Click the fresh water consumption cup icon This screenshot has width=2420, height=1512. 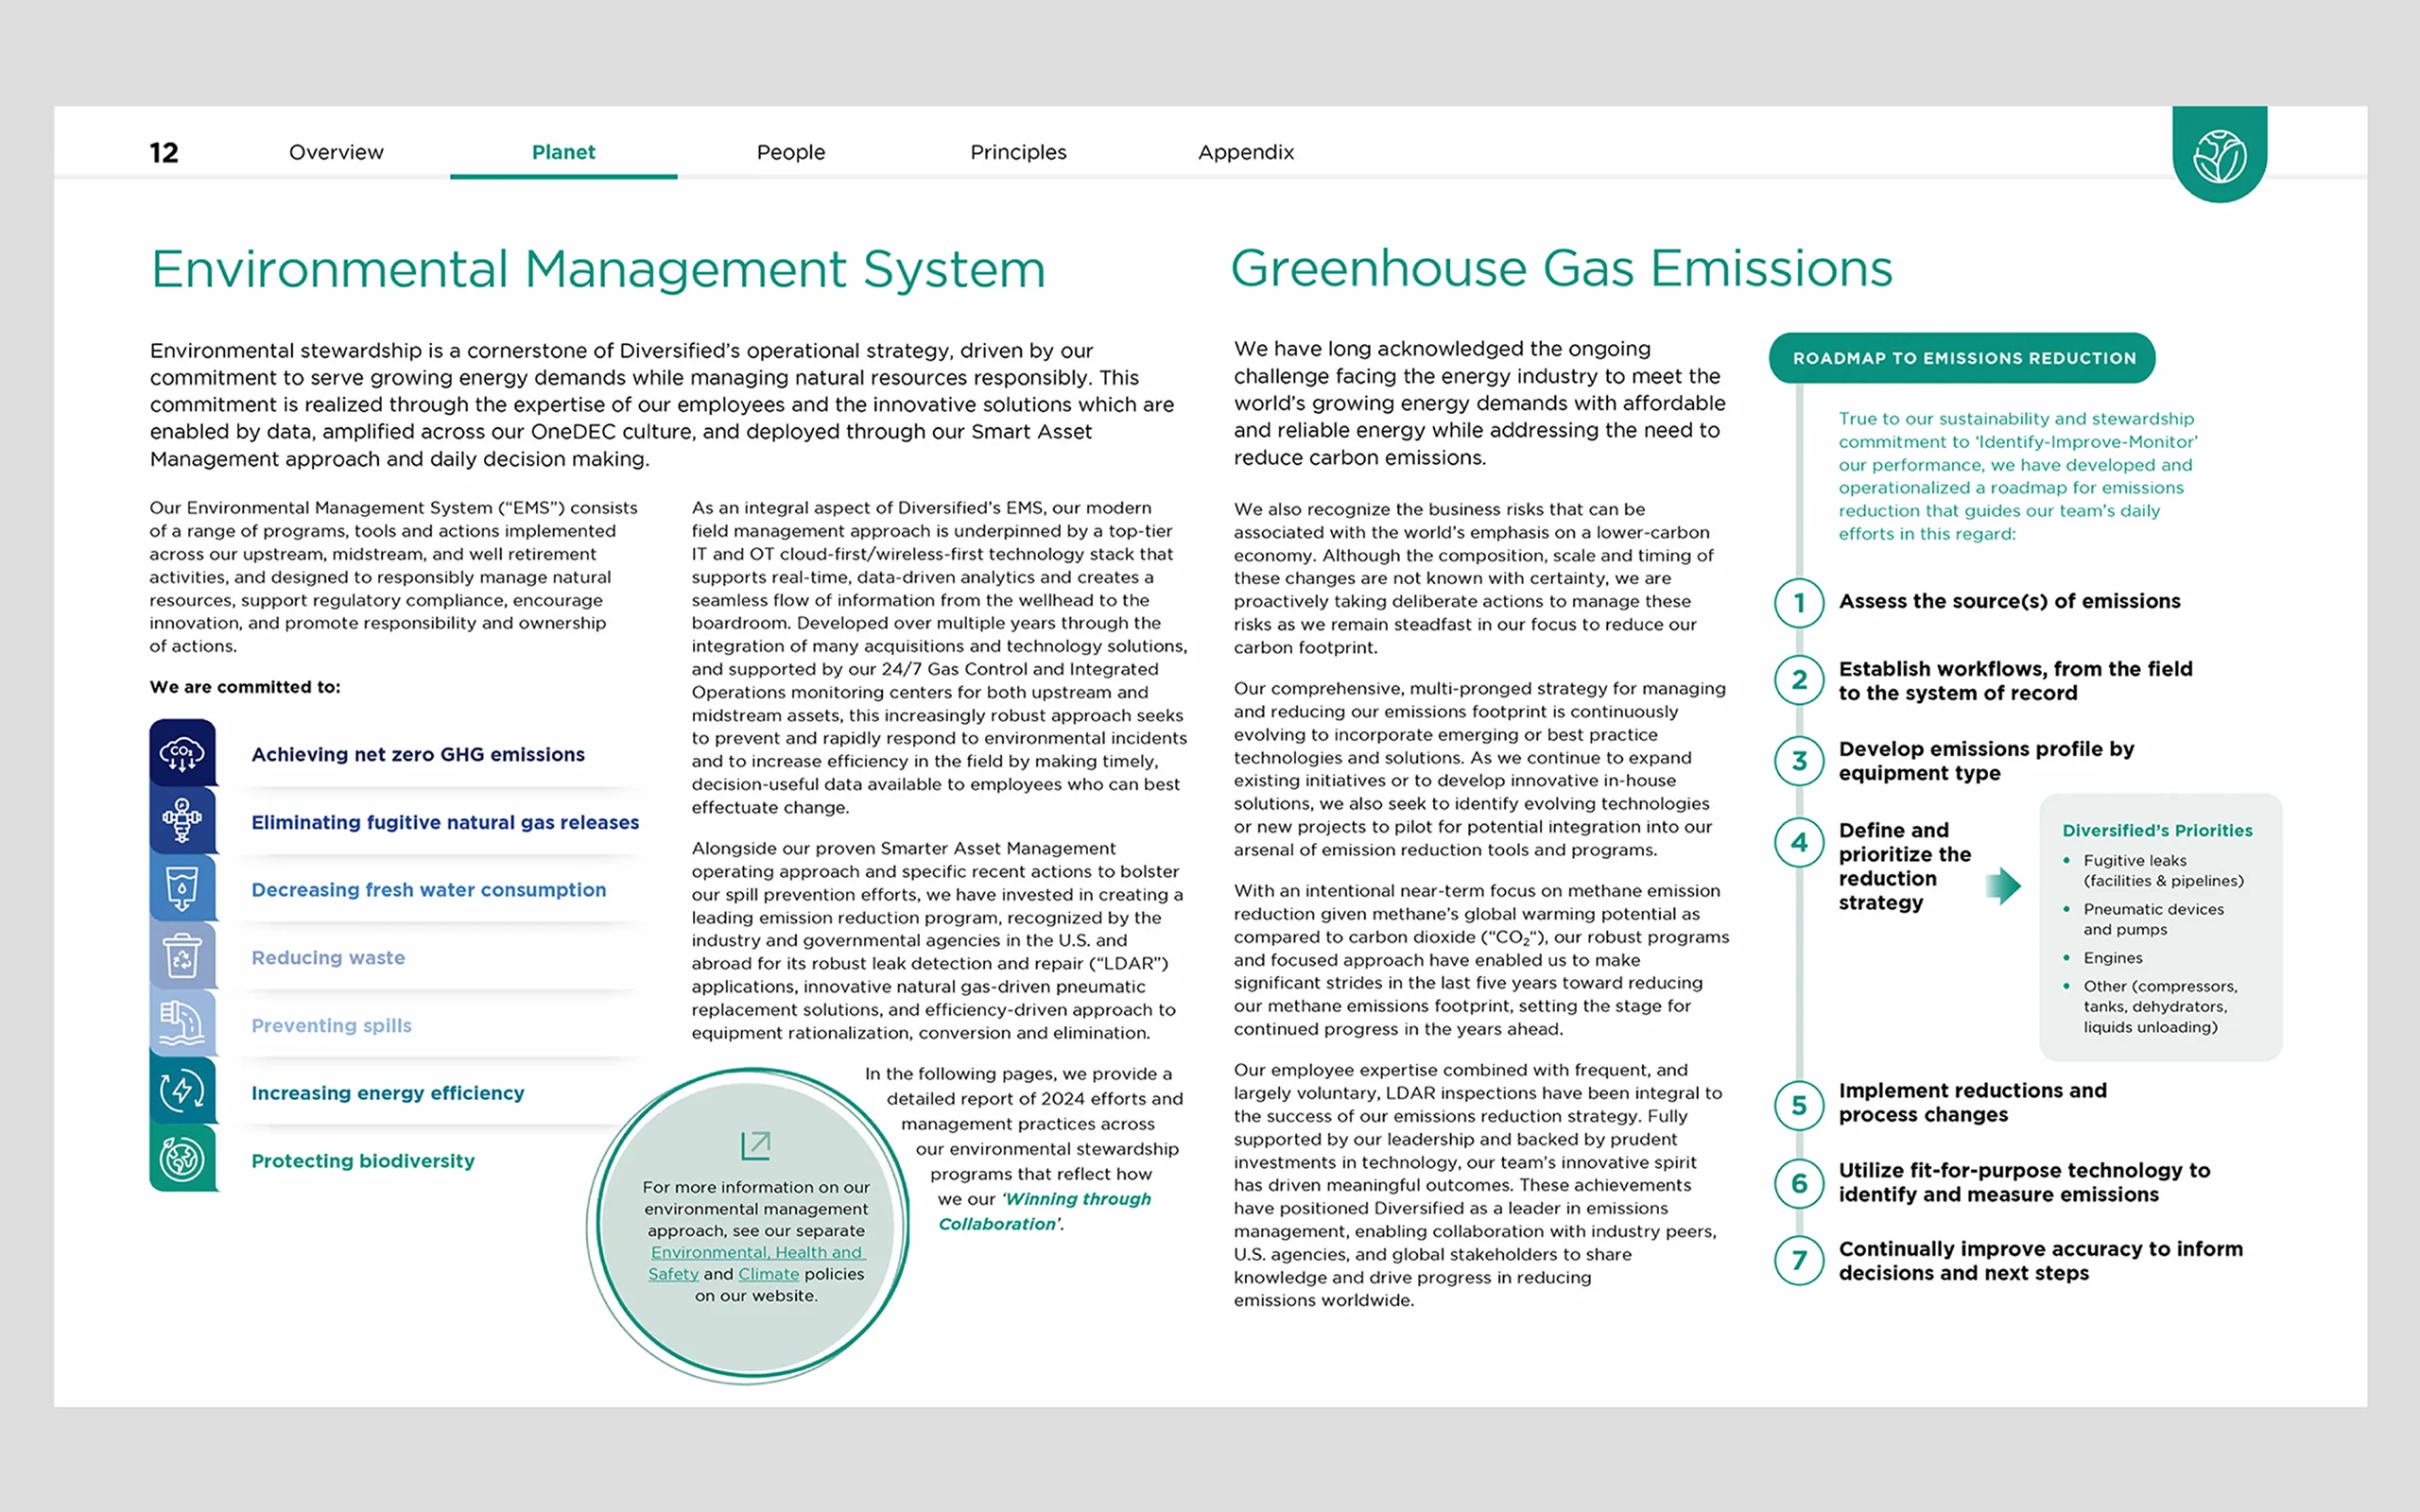tap(182, 889)
